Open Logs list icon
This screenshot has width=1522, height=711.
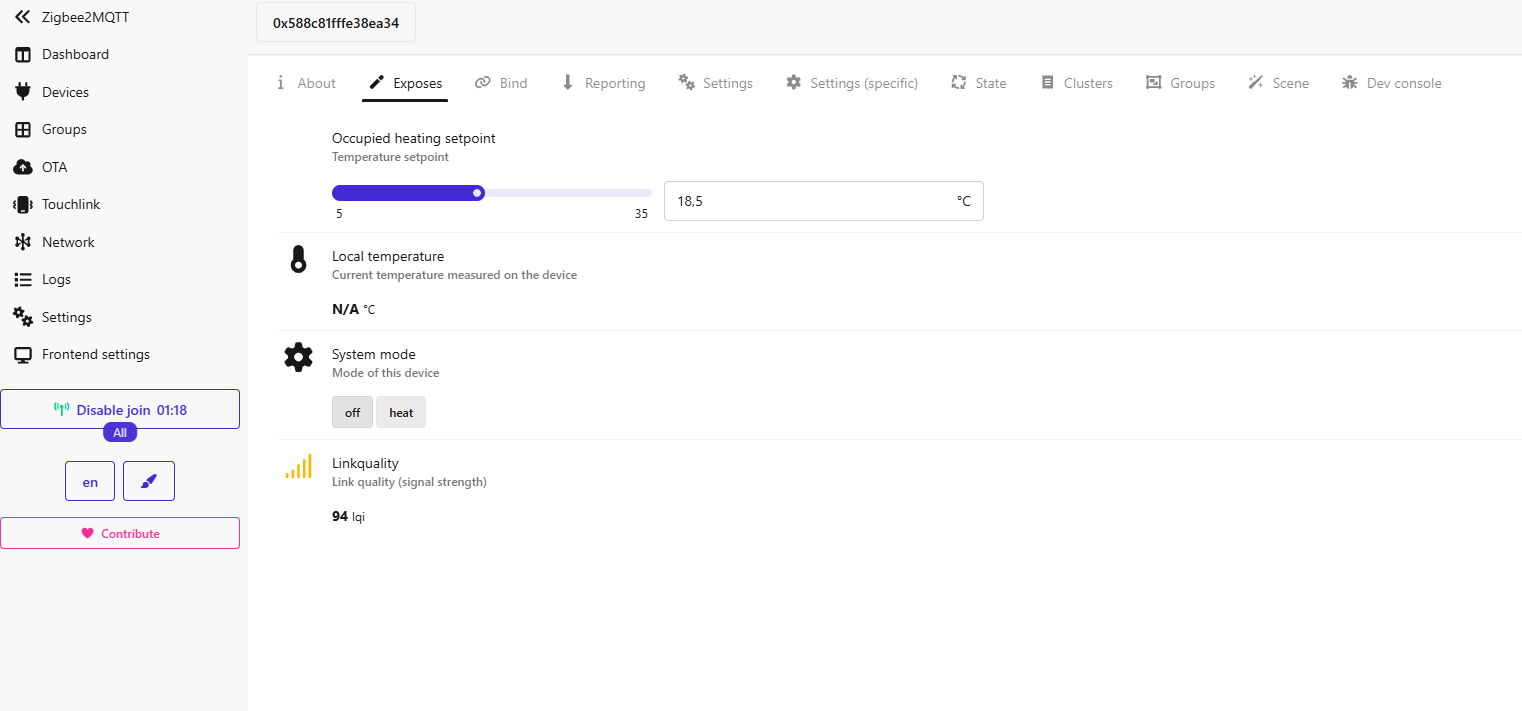click(x=22, y=280)
